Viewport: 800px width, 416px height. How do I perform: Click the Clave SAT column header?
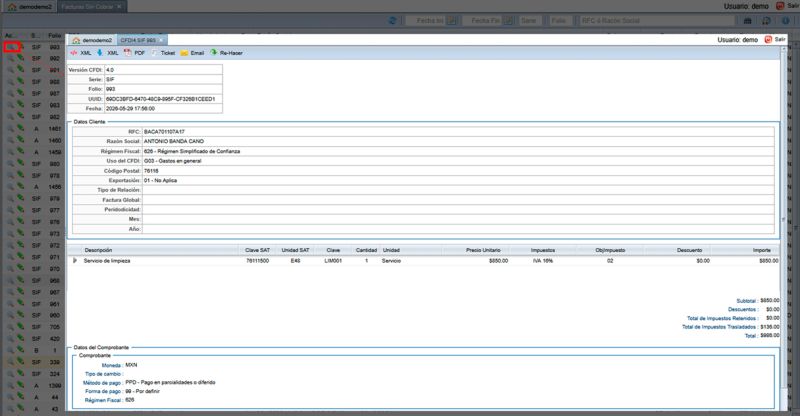257,250
